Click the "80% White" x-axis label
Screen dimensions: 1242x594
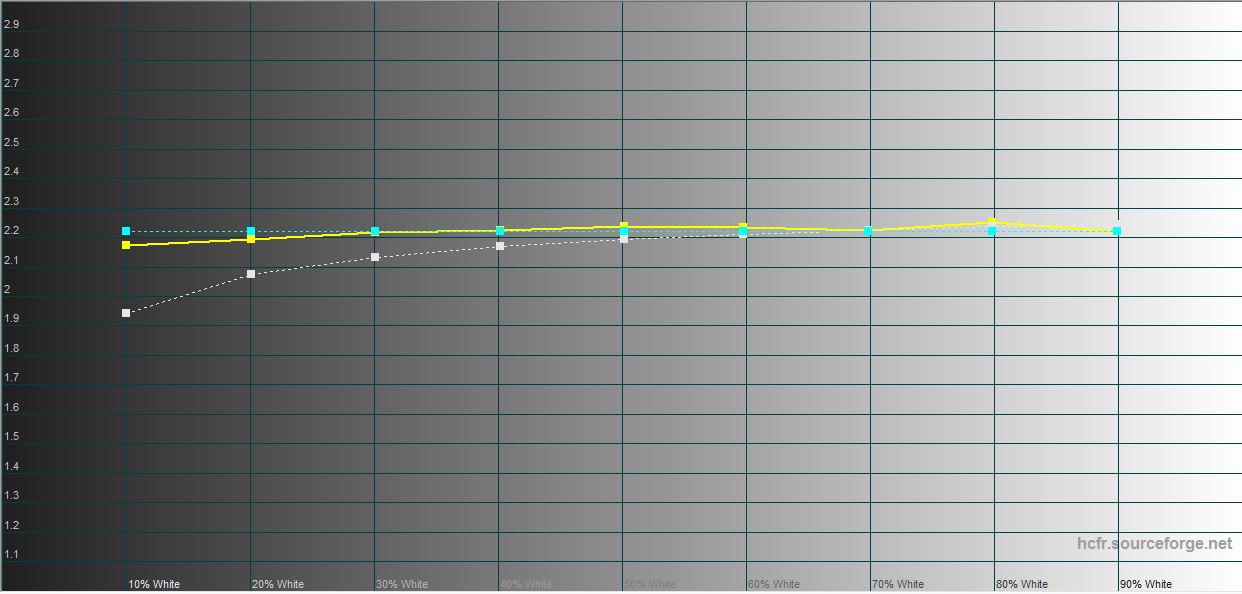pyautogui.click(x=1022, y=584)
